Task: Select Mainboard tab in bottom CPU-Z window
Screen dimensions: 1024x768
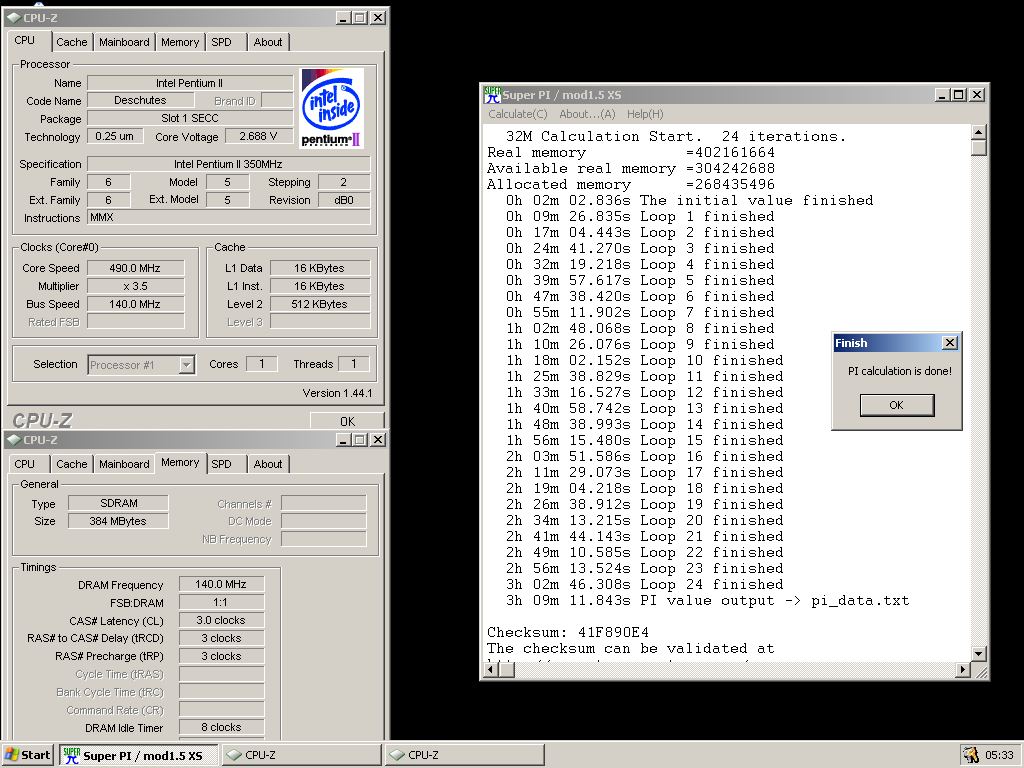Action: pos(124,464)
